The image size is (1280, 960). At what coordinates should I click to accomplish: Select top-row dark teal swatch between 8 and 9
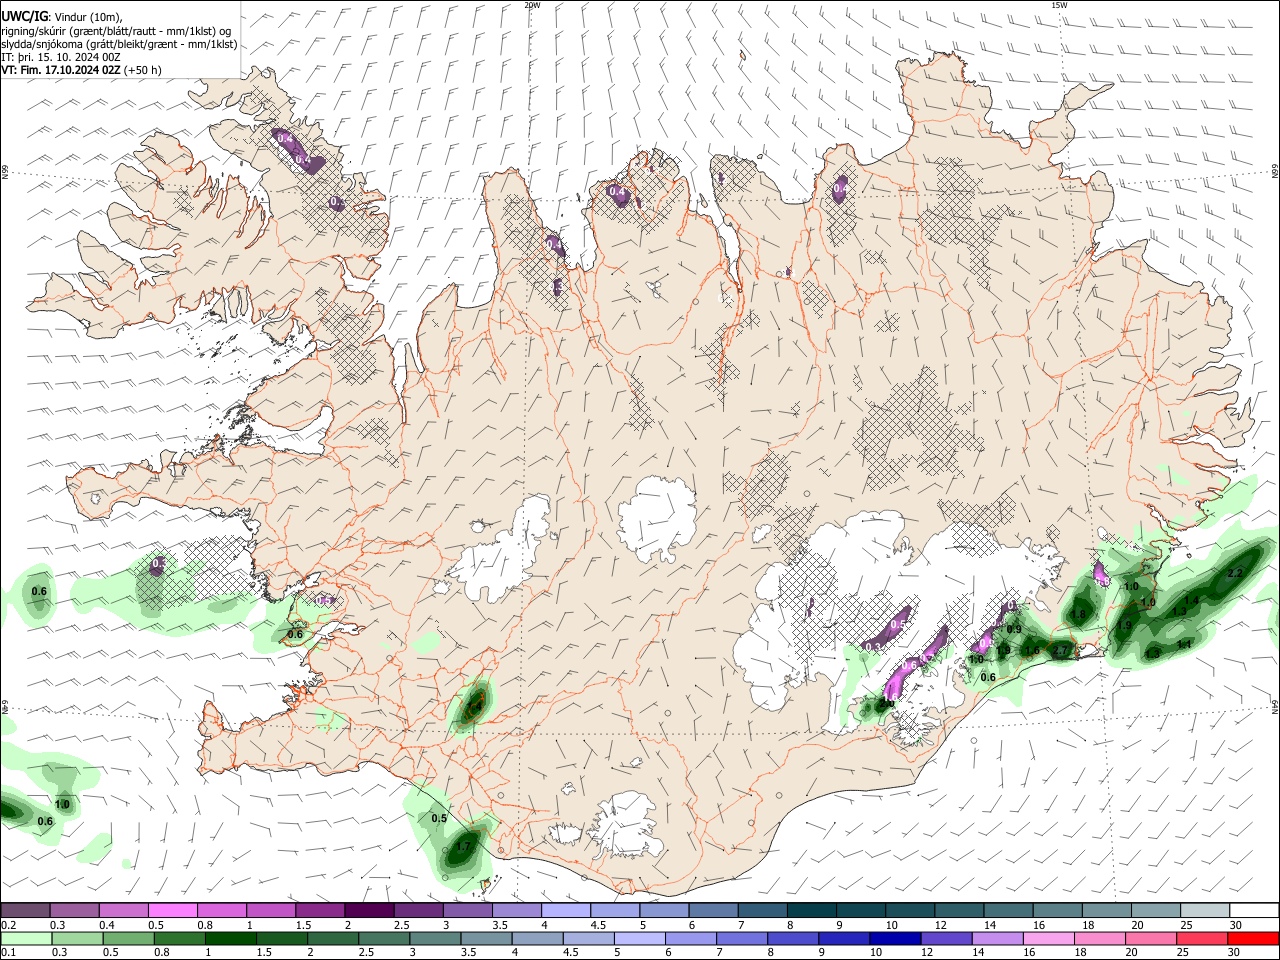812,910
